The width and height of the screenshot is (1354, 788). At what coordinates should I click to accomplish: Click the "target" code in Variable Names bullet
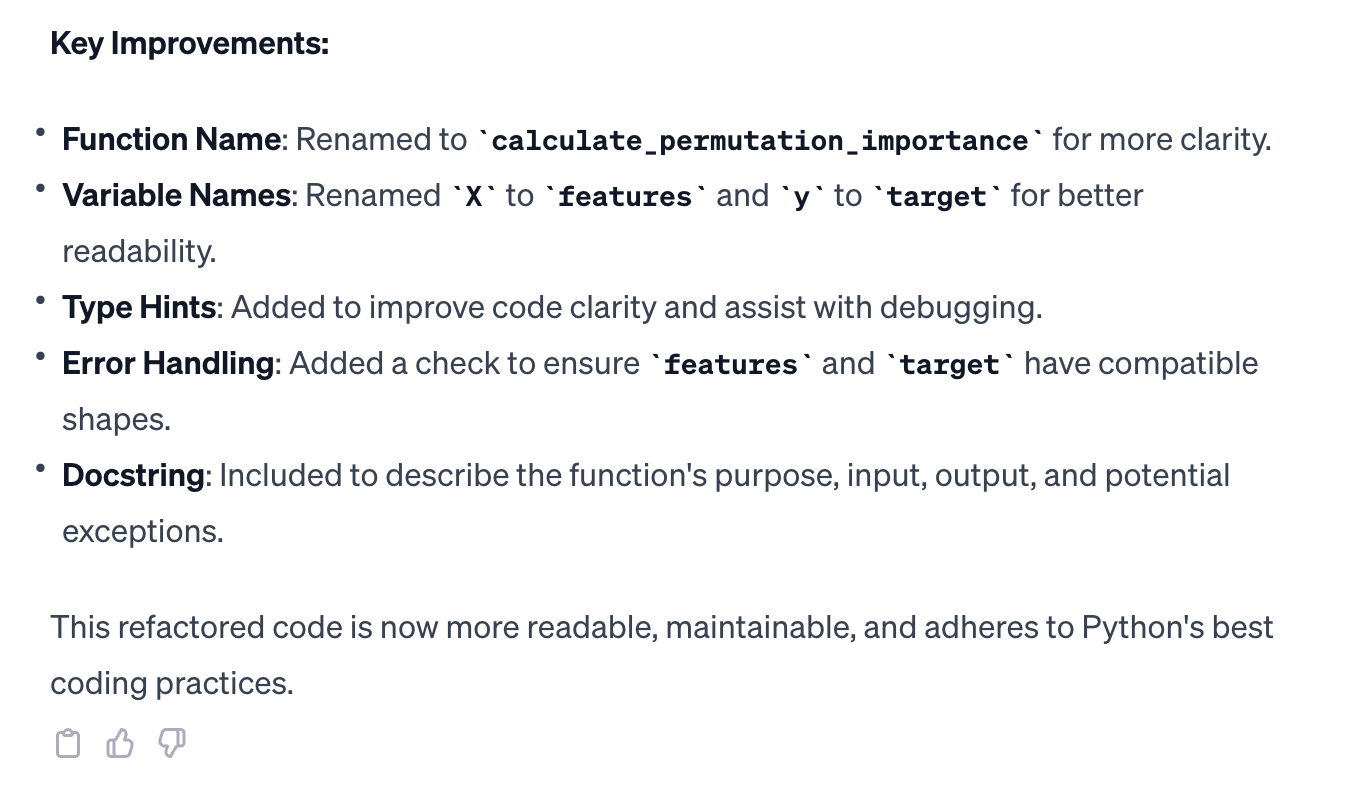936,197
